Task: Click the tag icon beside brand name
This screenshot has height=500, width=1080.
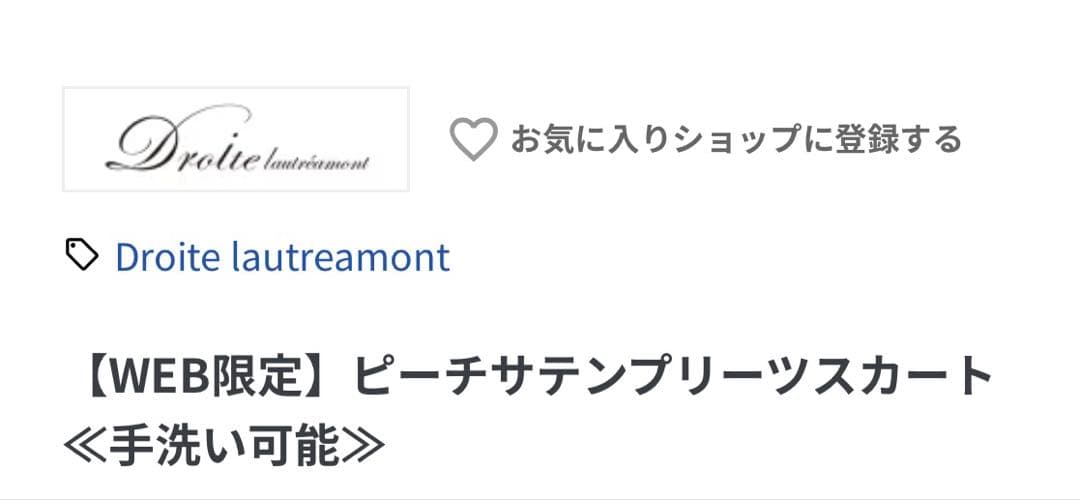Action: (82, 256)
